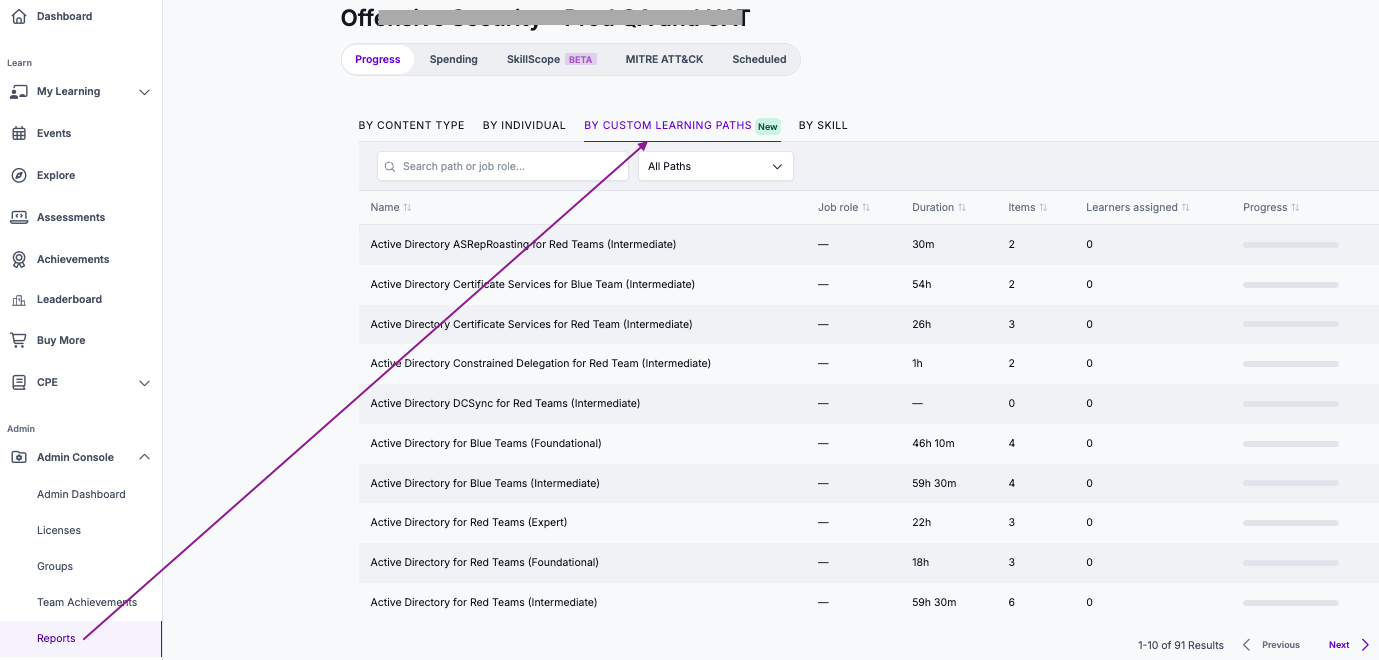Sort by Name column arrows
This screenshot has height=660, width=1379.
pyautogui.click(x=407, y=208)
